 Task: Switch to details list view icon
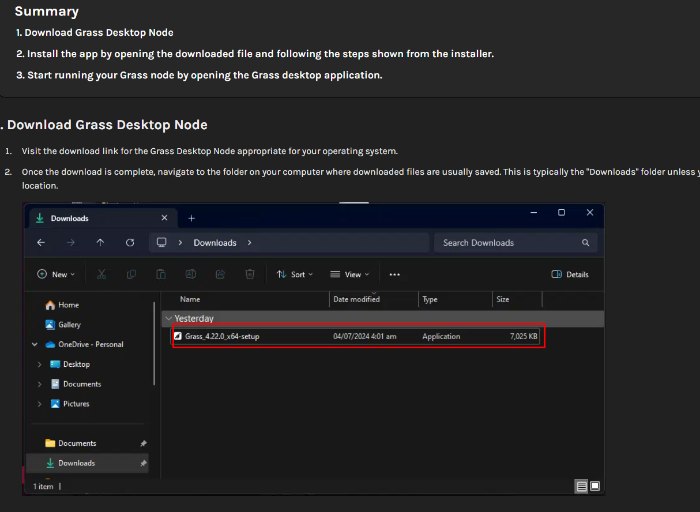[581, 486]
